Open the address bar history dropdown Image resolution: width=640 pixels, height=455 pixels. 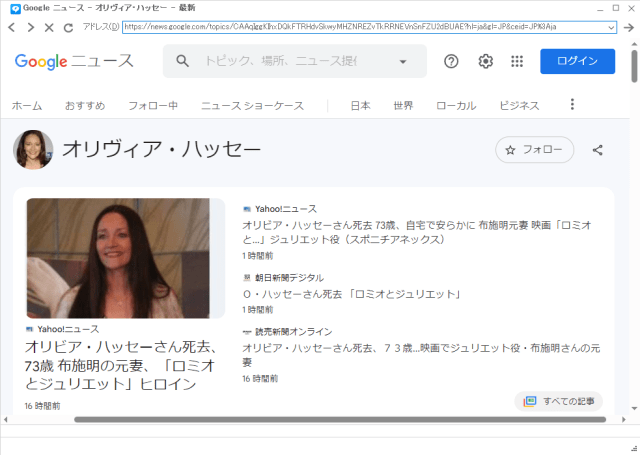tap(611, 27)
